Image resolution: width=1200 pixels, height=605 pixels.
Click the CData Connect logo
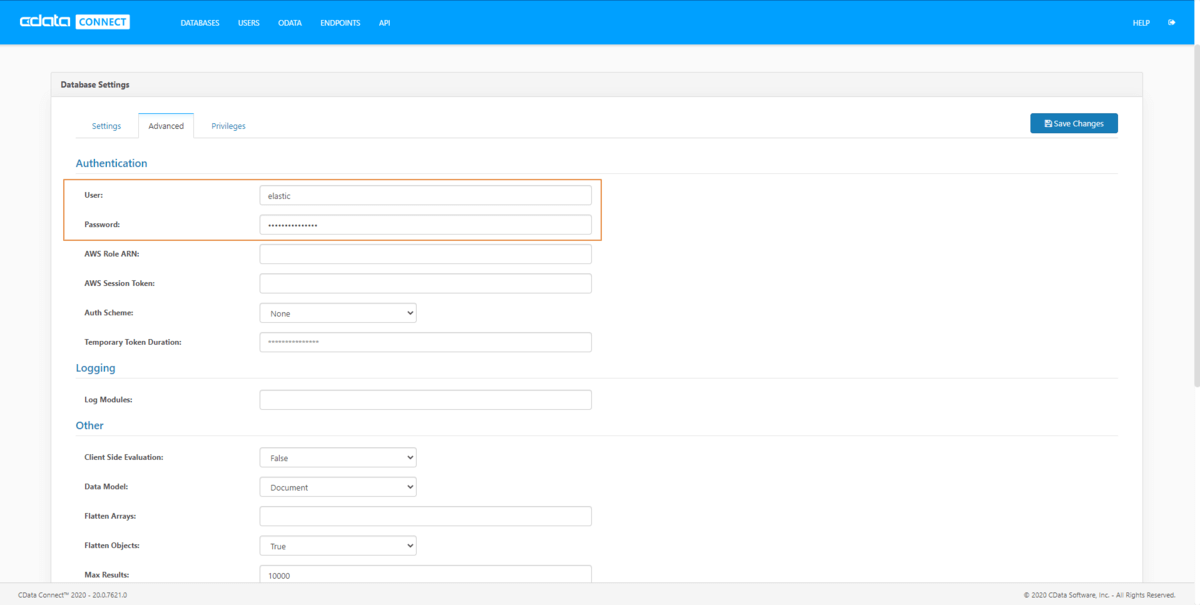tap(75, 22)
